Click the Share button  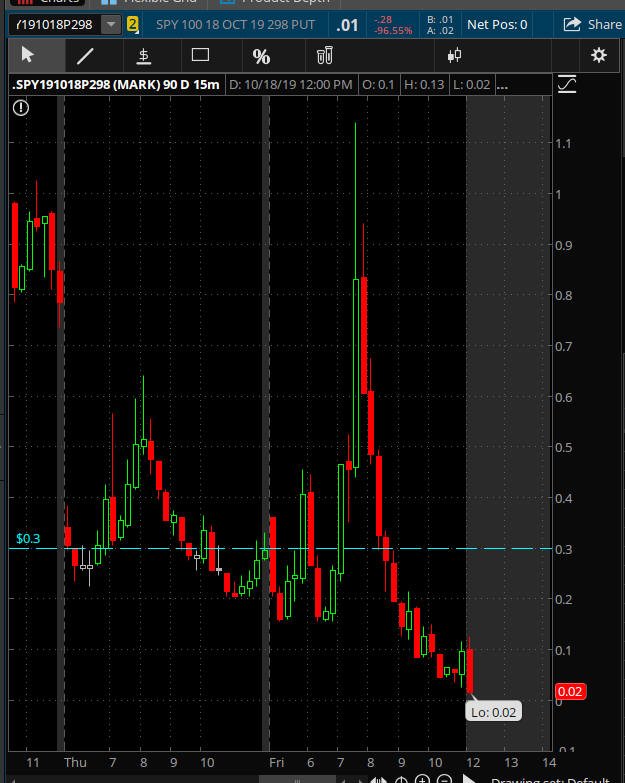click(593, 24)
